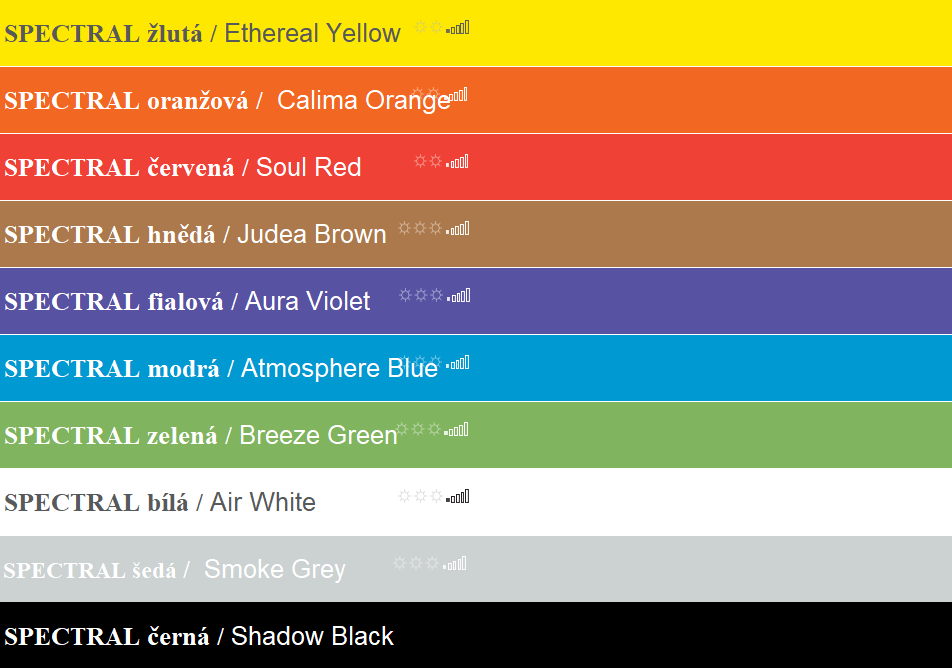Screen dimensions: 952x668
Task: Click the Judea Brown color band
Action: (x=476, y=234)
